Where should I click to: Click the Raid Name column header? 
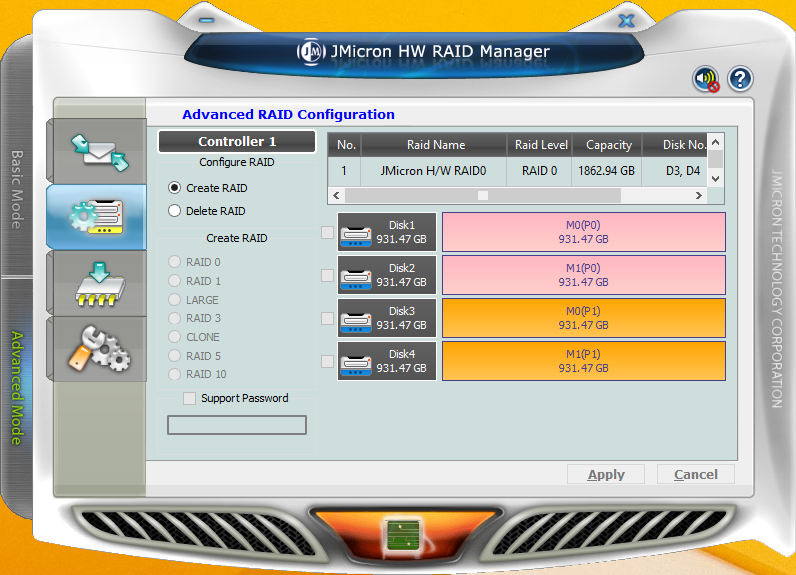pyautogui.click(x=435, y=145)
